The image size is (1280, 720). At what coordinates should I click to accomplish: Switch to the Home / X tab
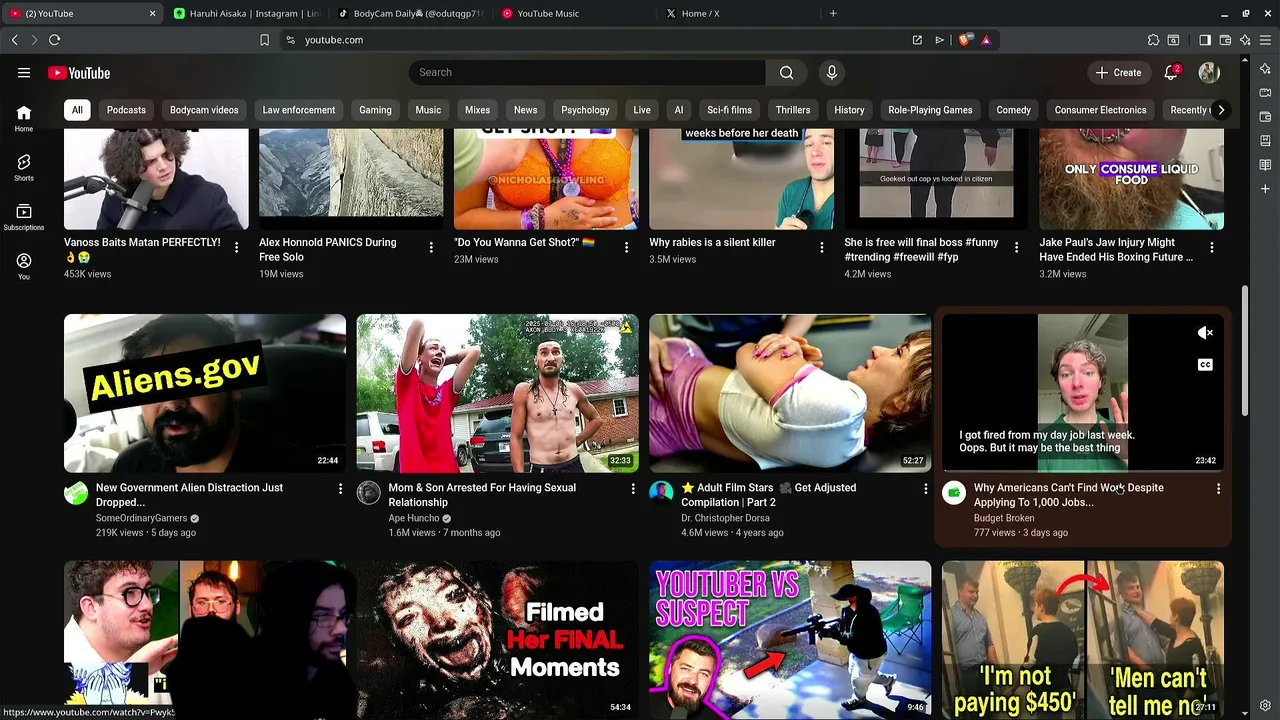(740, 13)
